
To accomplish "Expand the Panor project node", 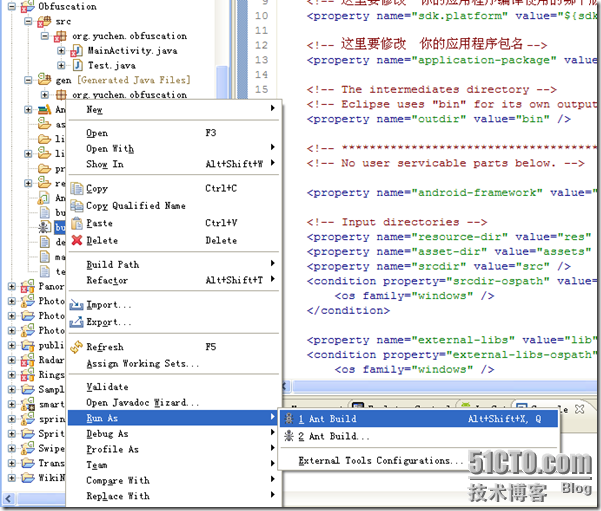I will click(11, 286).
